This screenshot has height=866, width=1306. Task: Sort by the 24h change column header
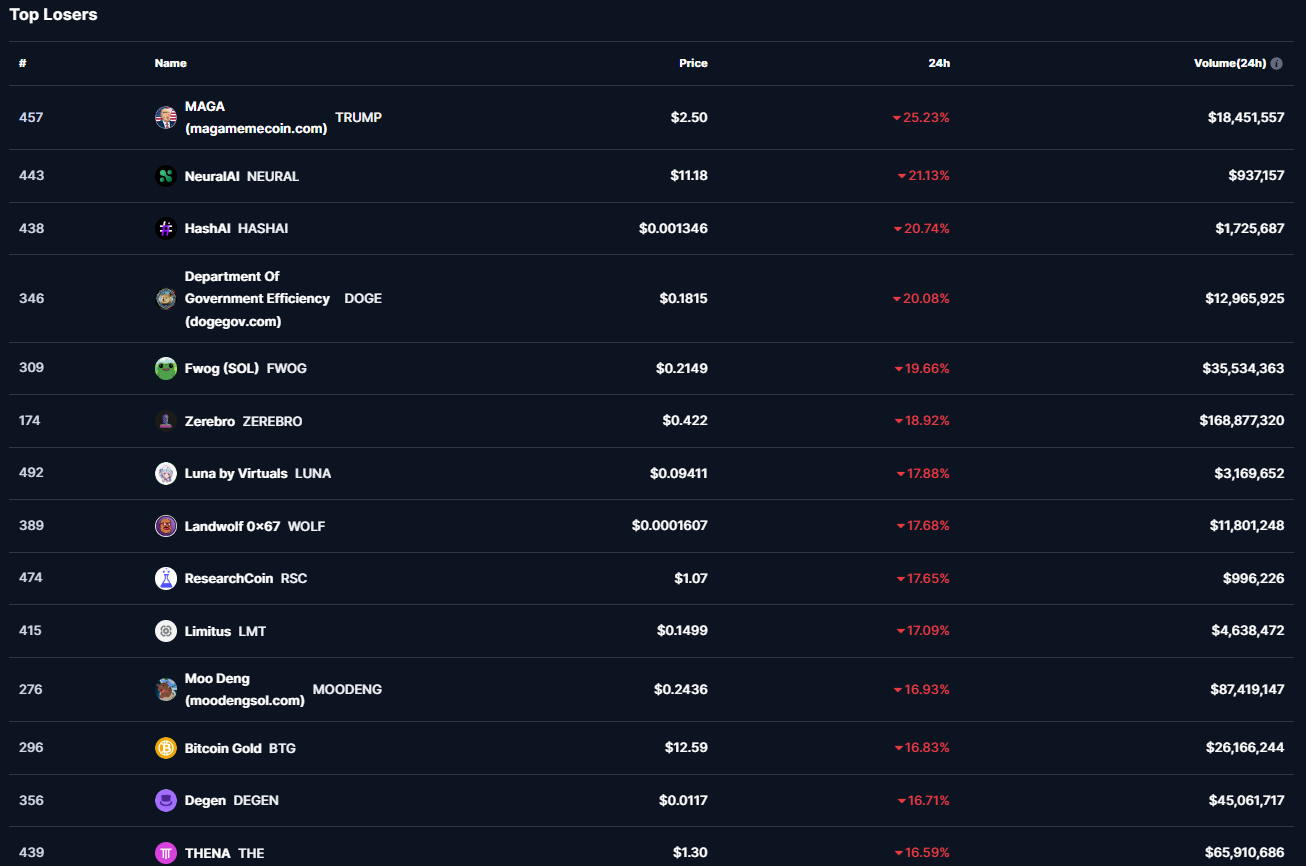(938, 63)
